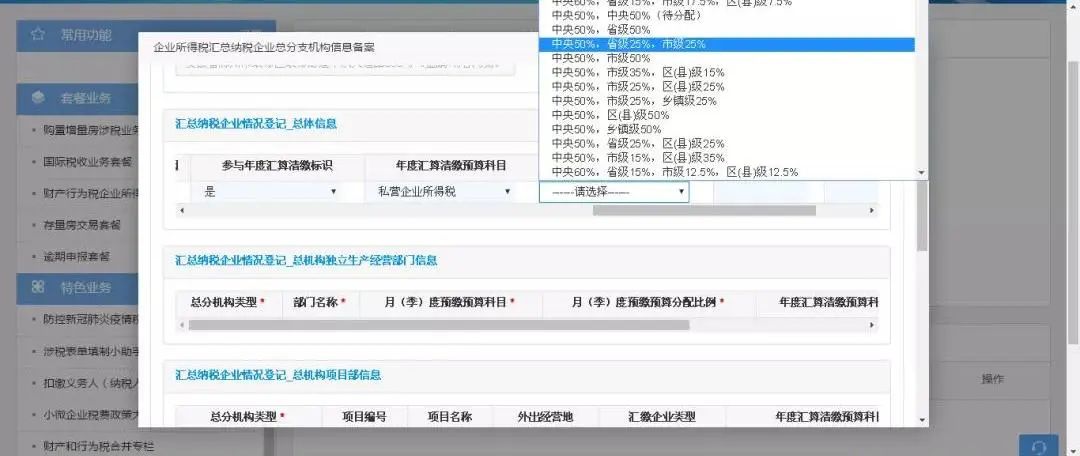
Task: Click the 独立生产经营部门 table horizontal scrollbar thumb
Action: click(x=439, y=324)
